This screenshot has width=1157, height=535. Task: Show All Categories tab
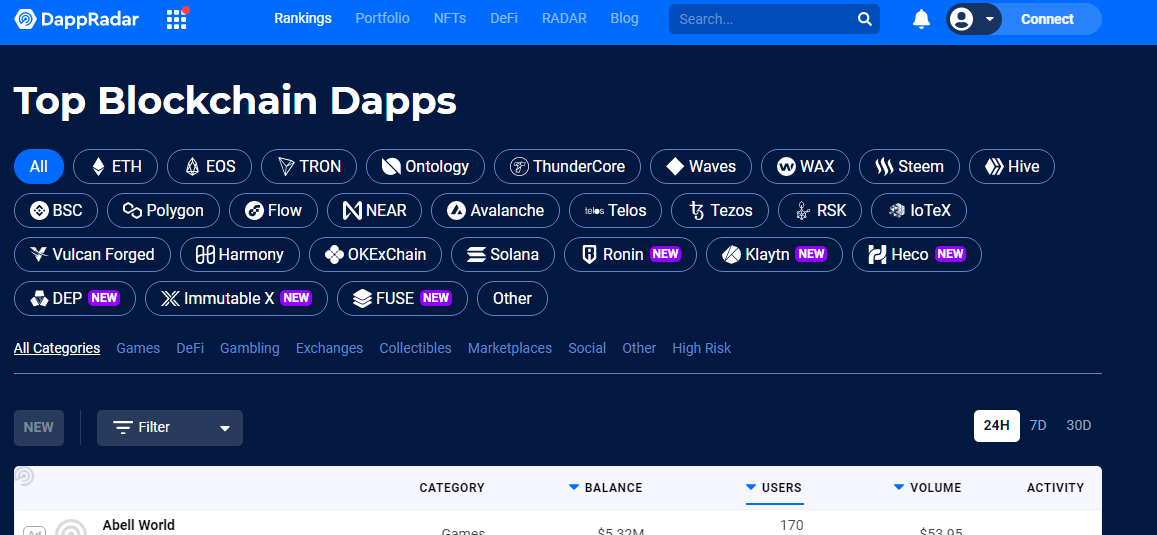[57, 348]
